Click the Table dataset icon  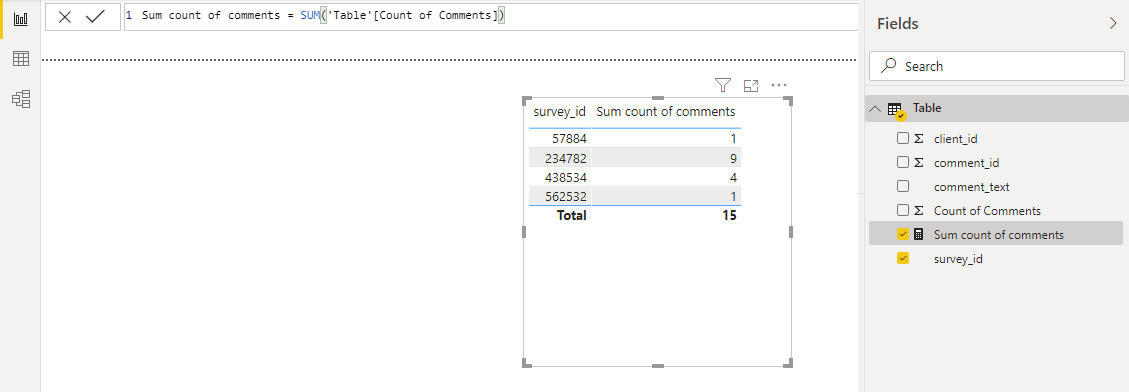coord(896,110)
